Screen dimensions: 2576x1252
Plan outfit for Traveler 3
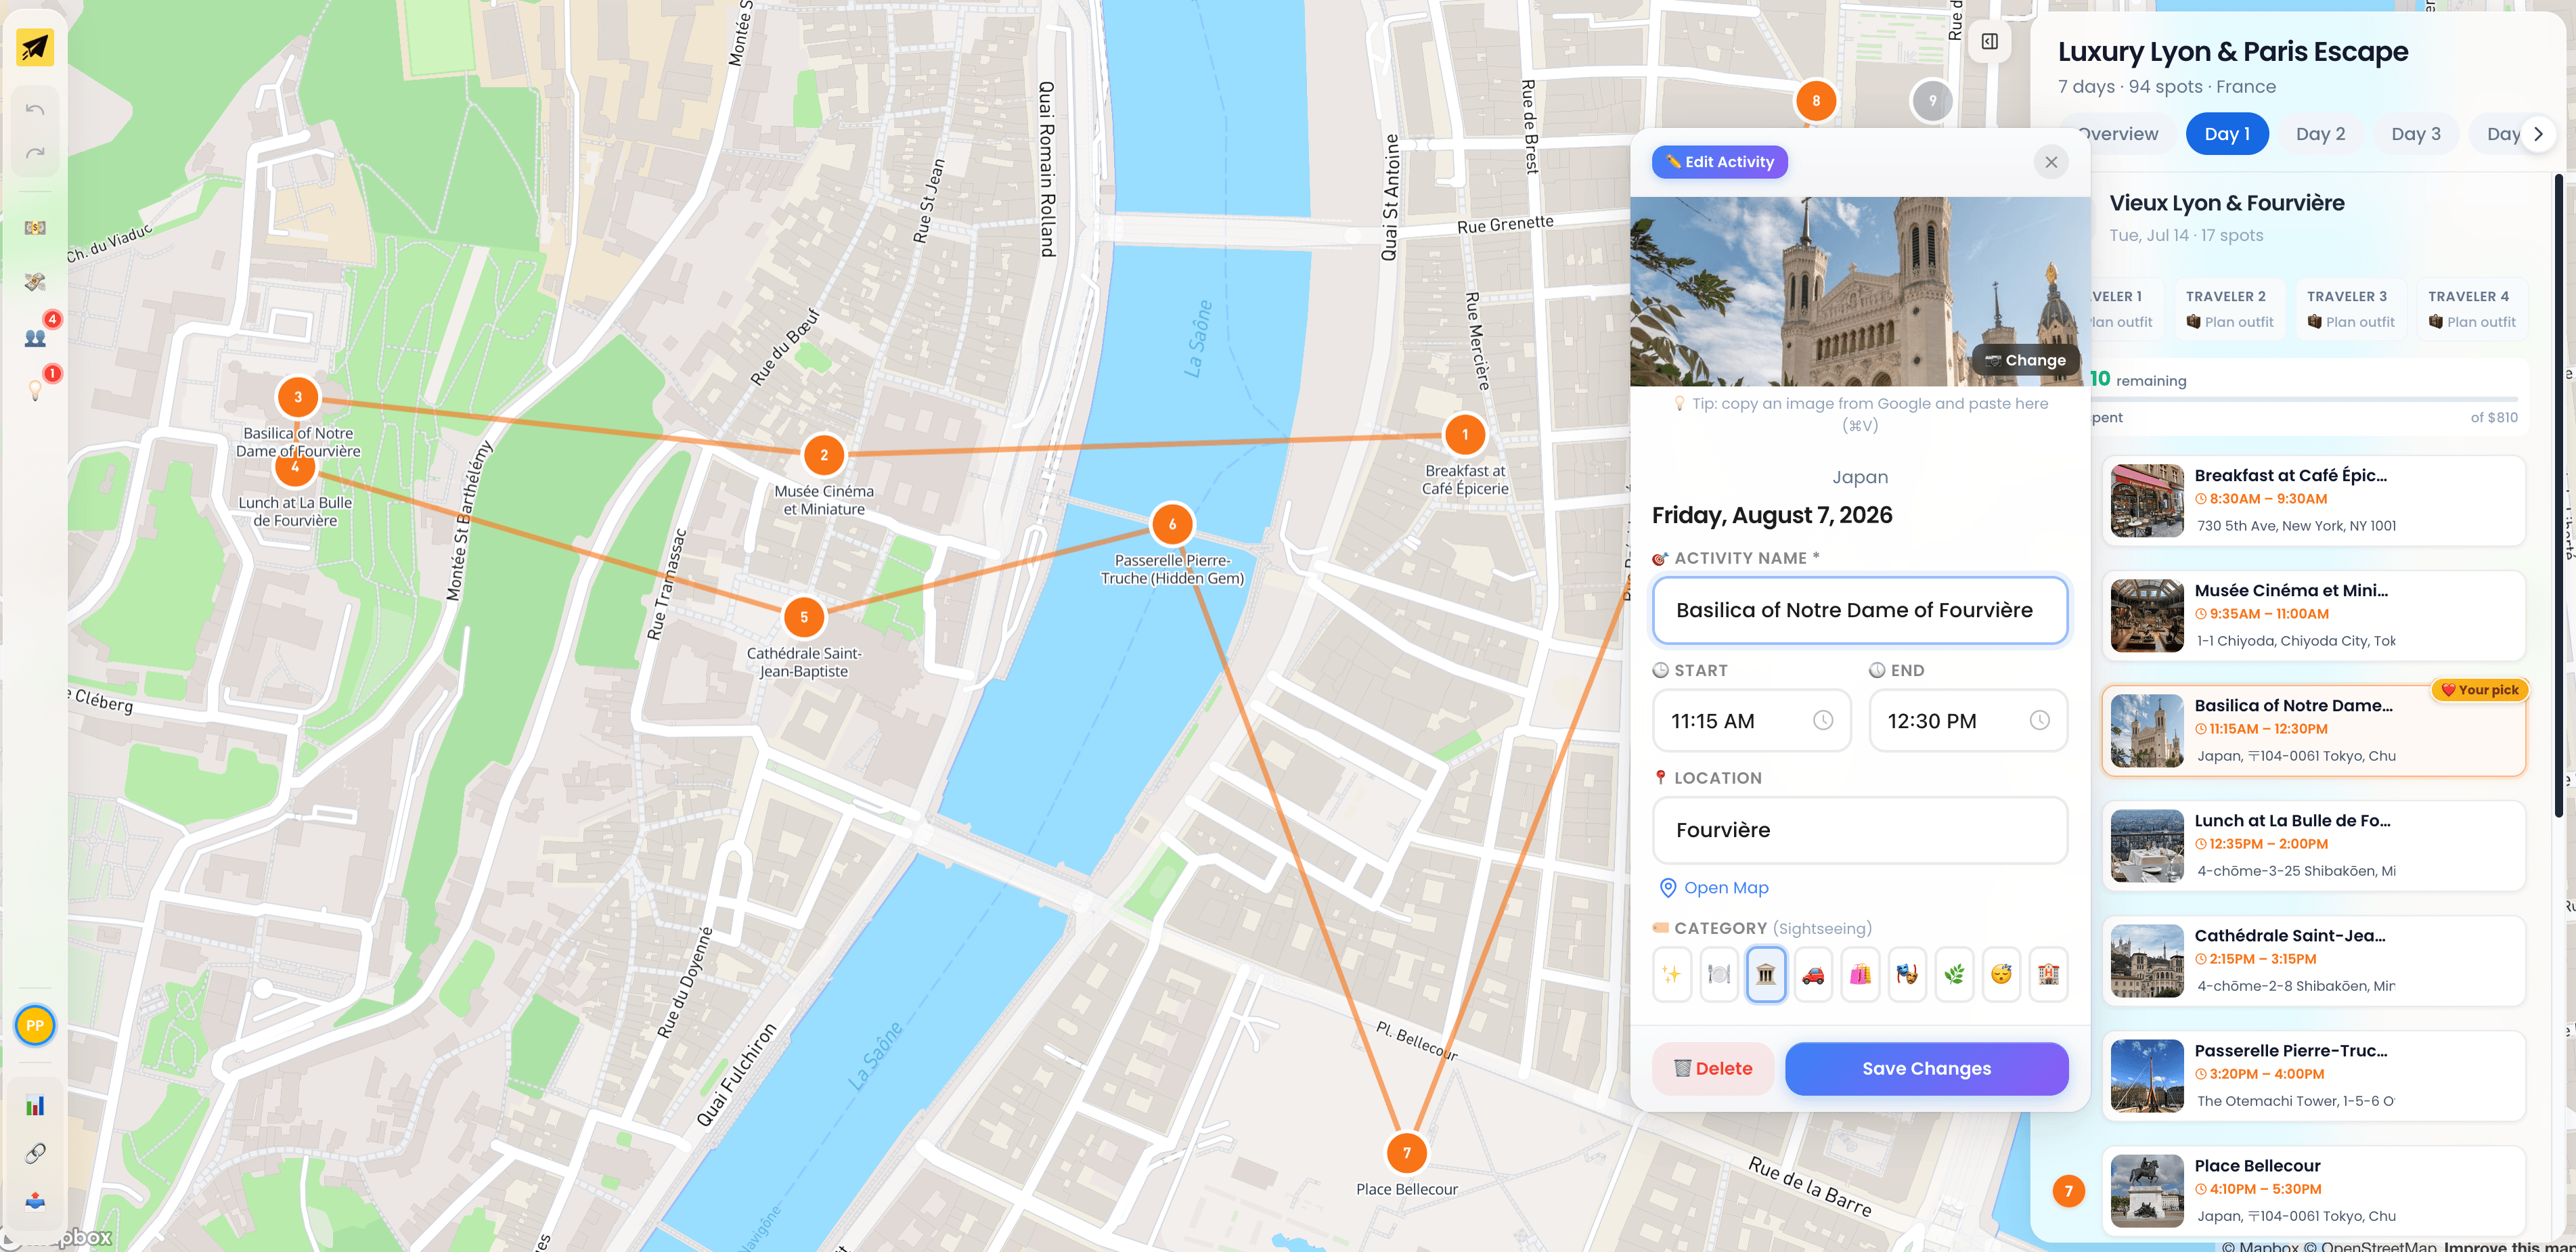tap(2350, 322)
